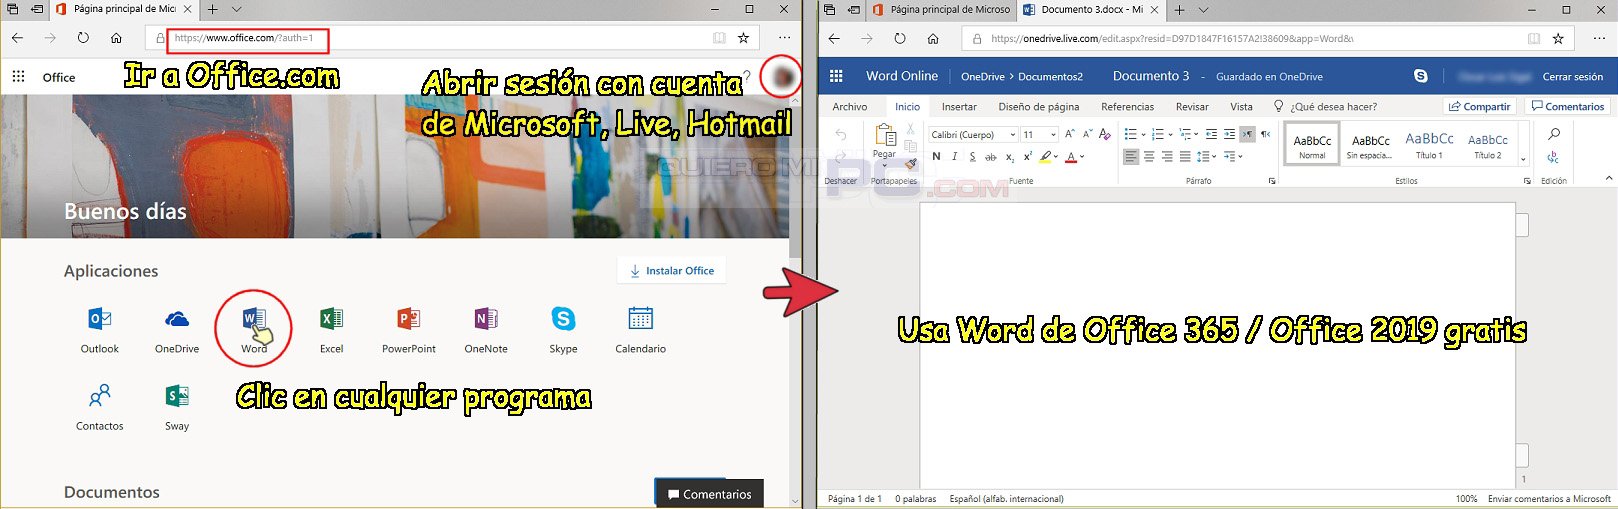Expand the styles gallery arrow
The height and width of the screenshot is (509, 1618).
(1523, 159)
